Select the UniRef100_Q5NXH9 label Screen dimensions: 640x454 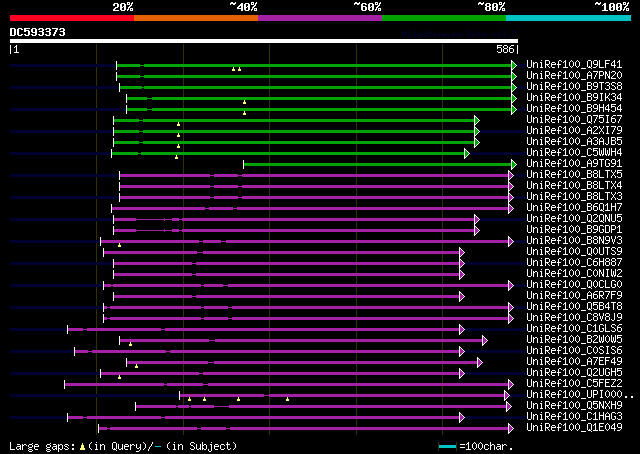pos(574,406)
